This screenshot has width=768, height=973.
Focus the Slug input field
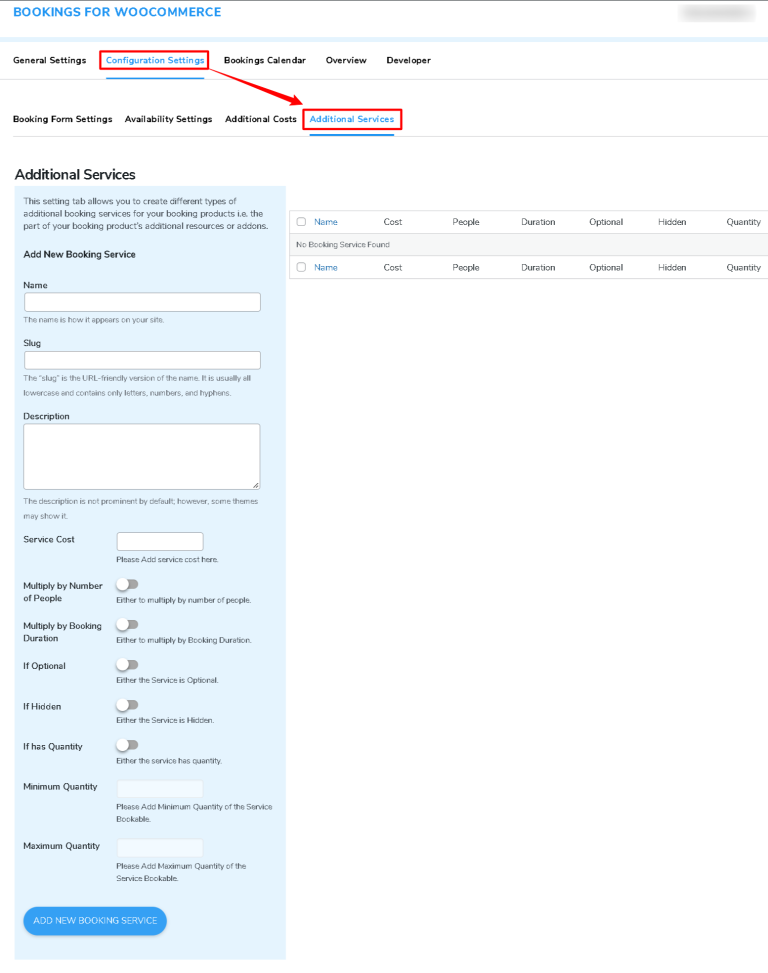[x=142, y=360]
